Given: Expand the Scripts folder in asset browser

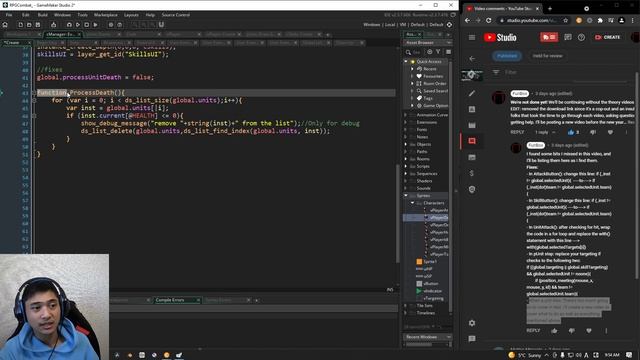Looking at the screenshot, I should coord(406,166).
